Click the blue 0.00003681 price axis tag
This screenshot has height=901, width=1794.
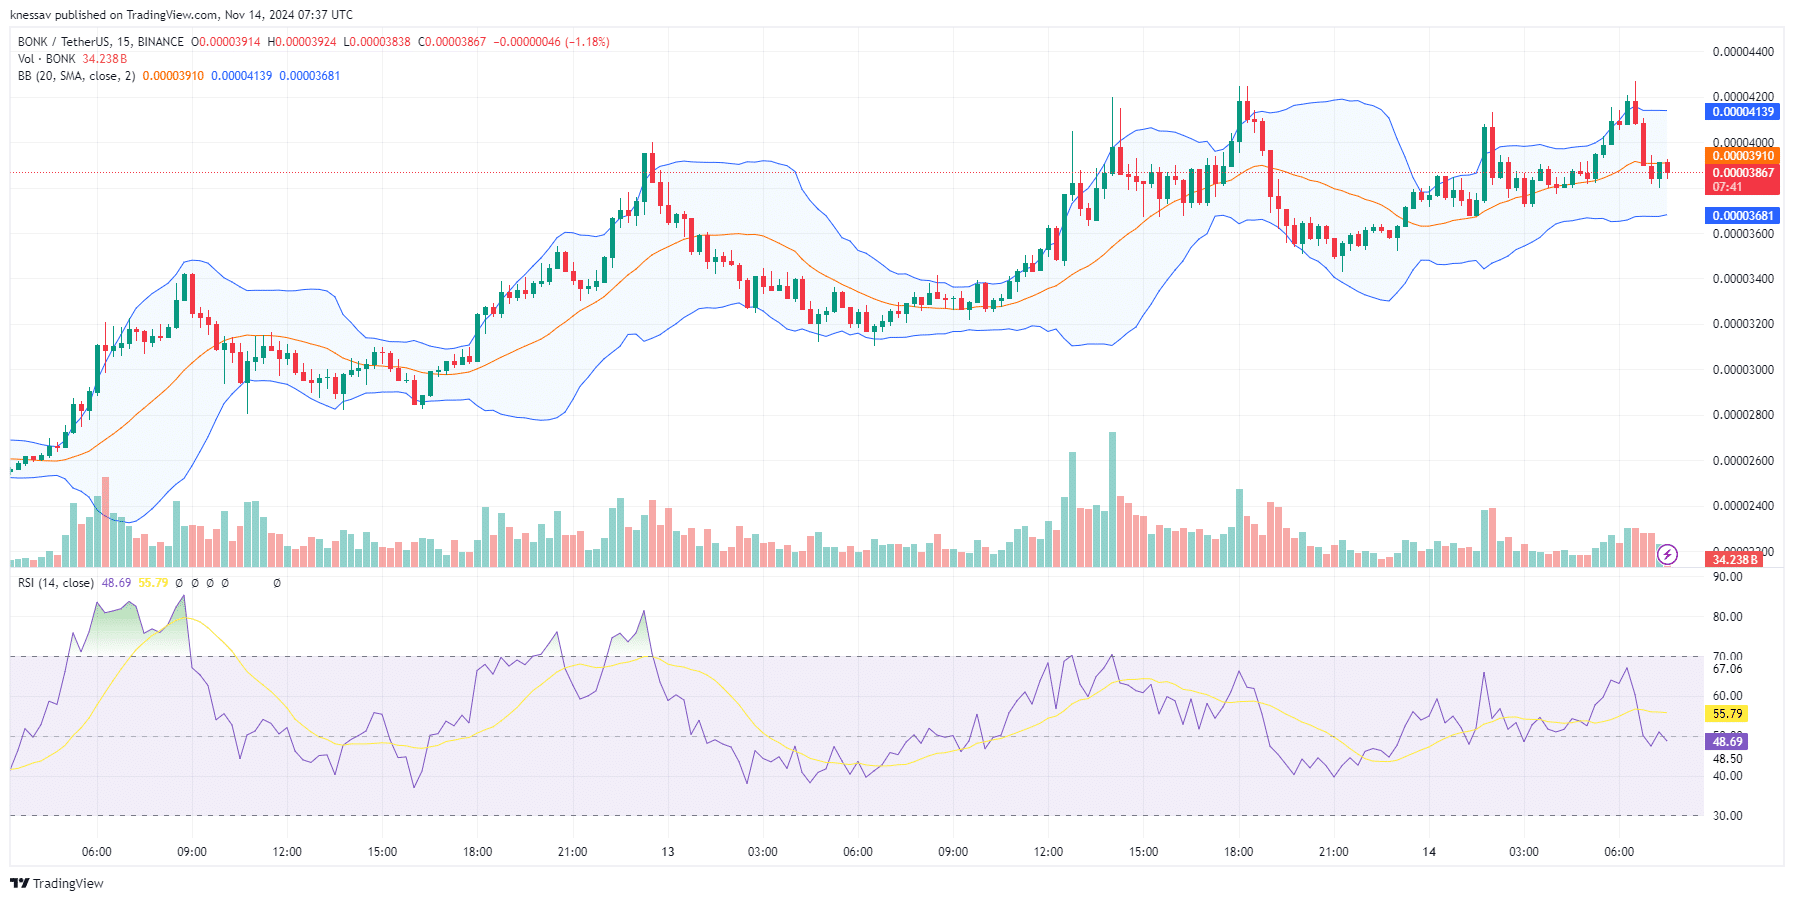tap(1742, 216)
